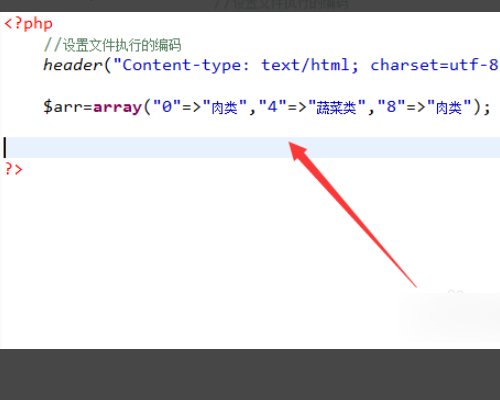Click the "4" array key
This screenshot has height=400, width=500.
(273, 107)
